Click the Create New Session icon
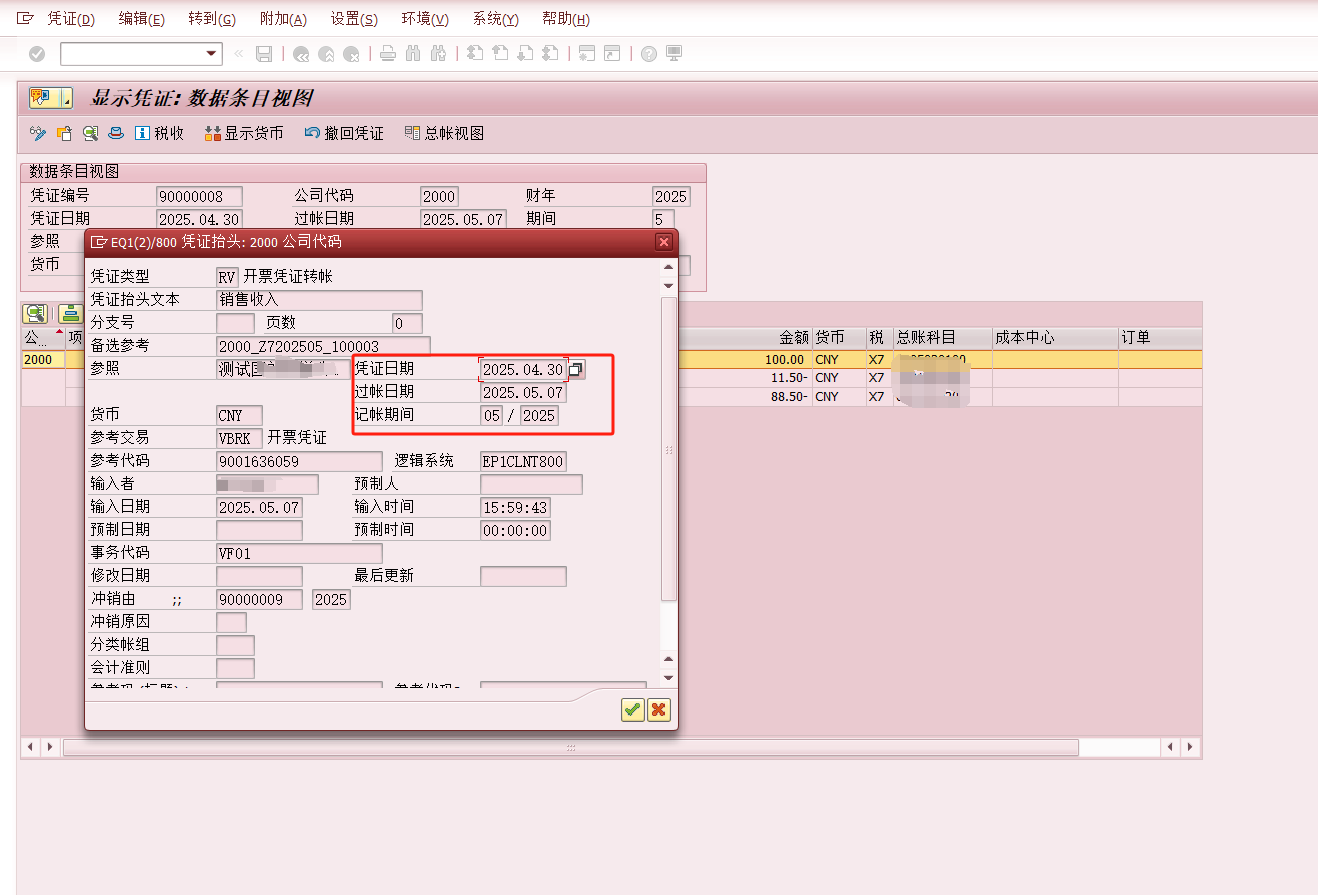 (587, 54)
